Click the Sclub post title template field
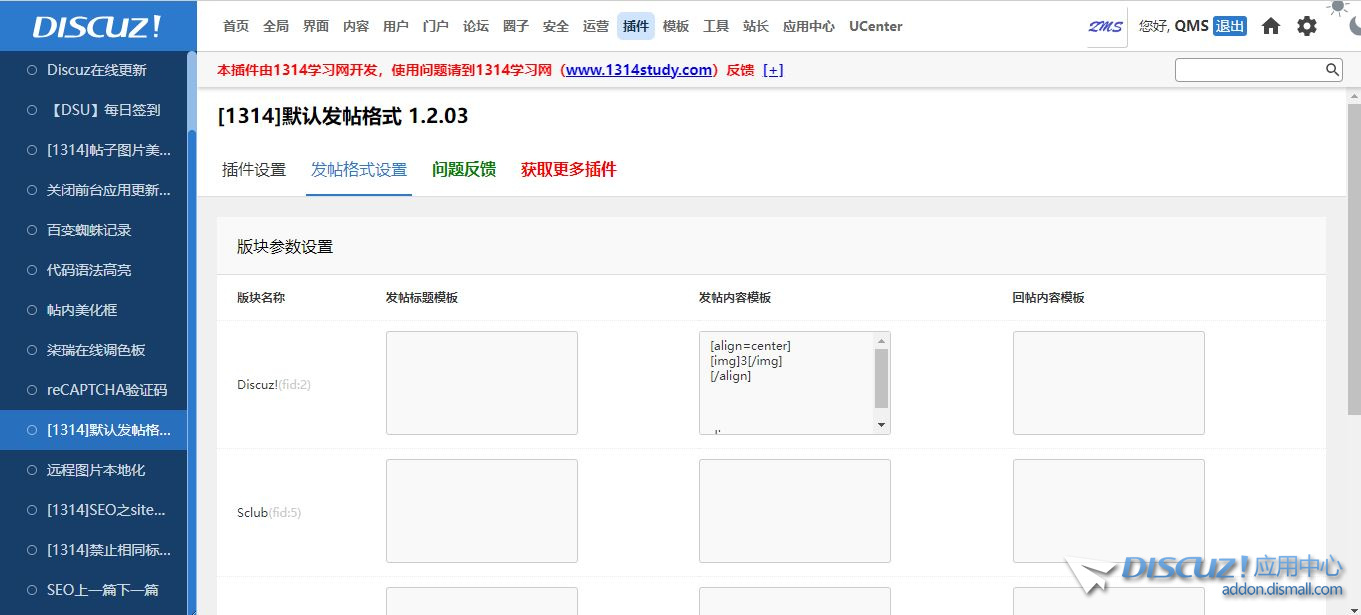The width and height of the screenshot is (1361, 615). 481,511
